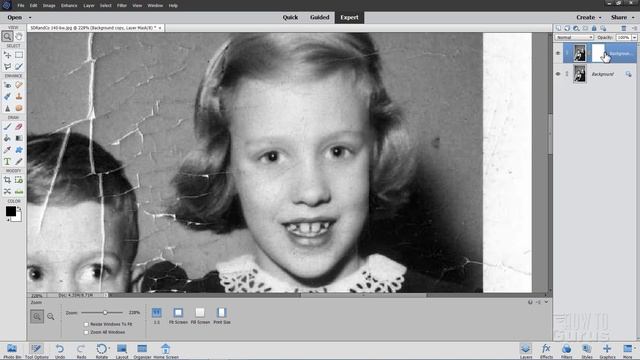Viewport: 640px width, 360px height.
Task: Select the Pencil tool
Action: tap(19, 162)
